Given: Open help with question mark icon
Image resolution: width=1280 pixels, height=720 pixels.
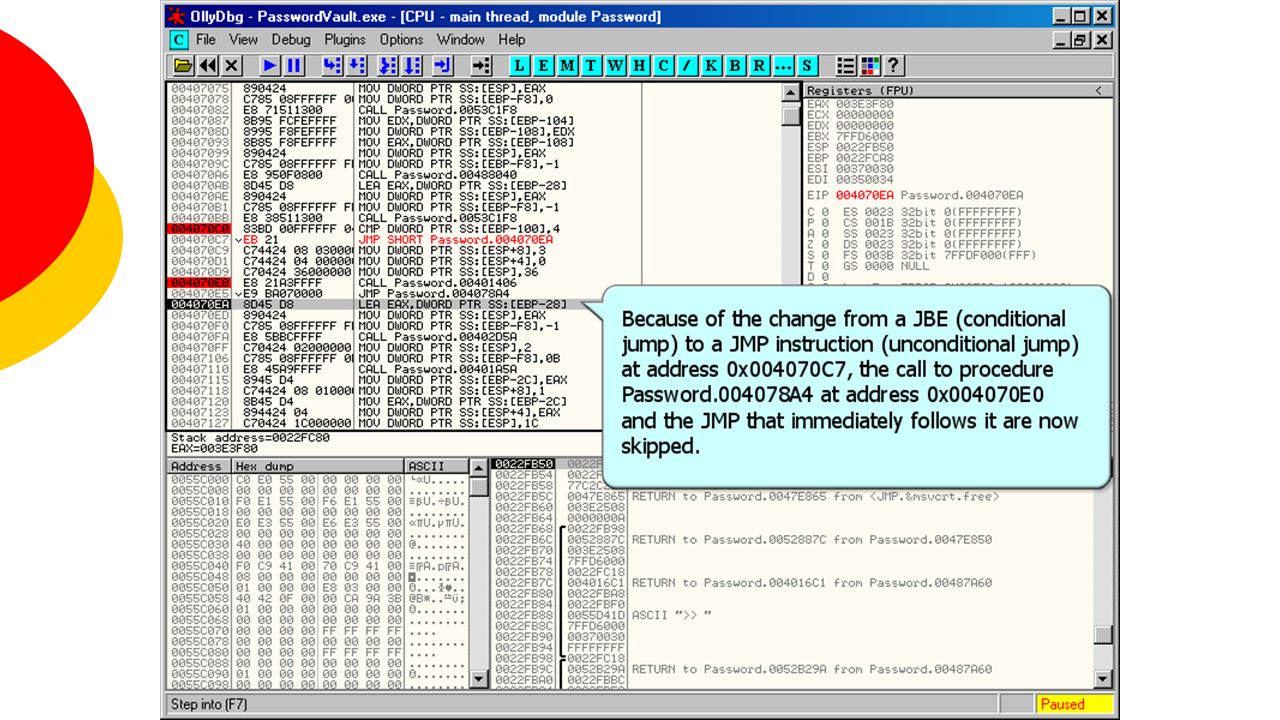Looking at the screenshot, I should click(x=894, y=65).
